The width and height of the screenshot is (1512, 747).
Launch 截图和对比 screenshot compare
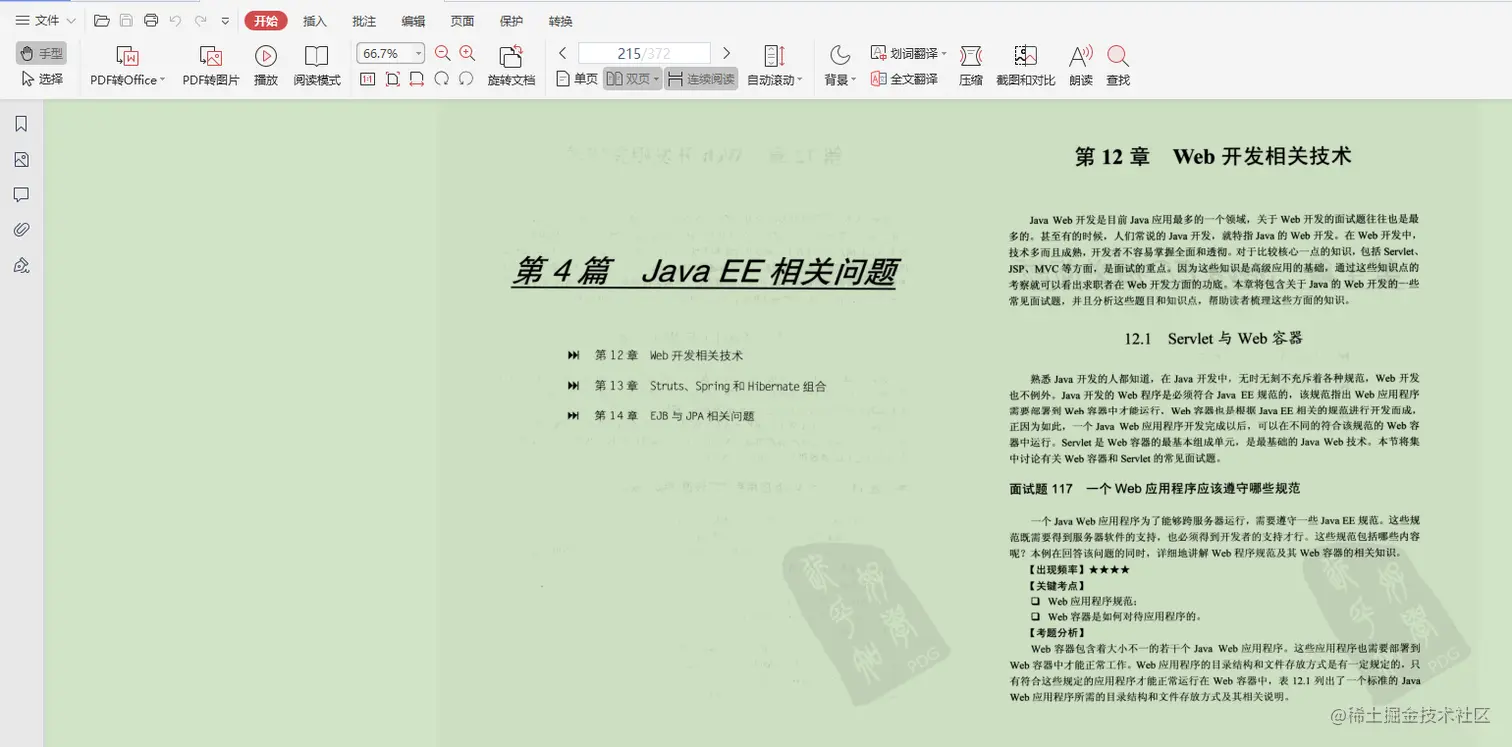point(1025,64)
